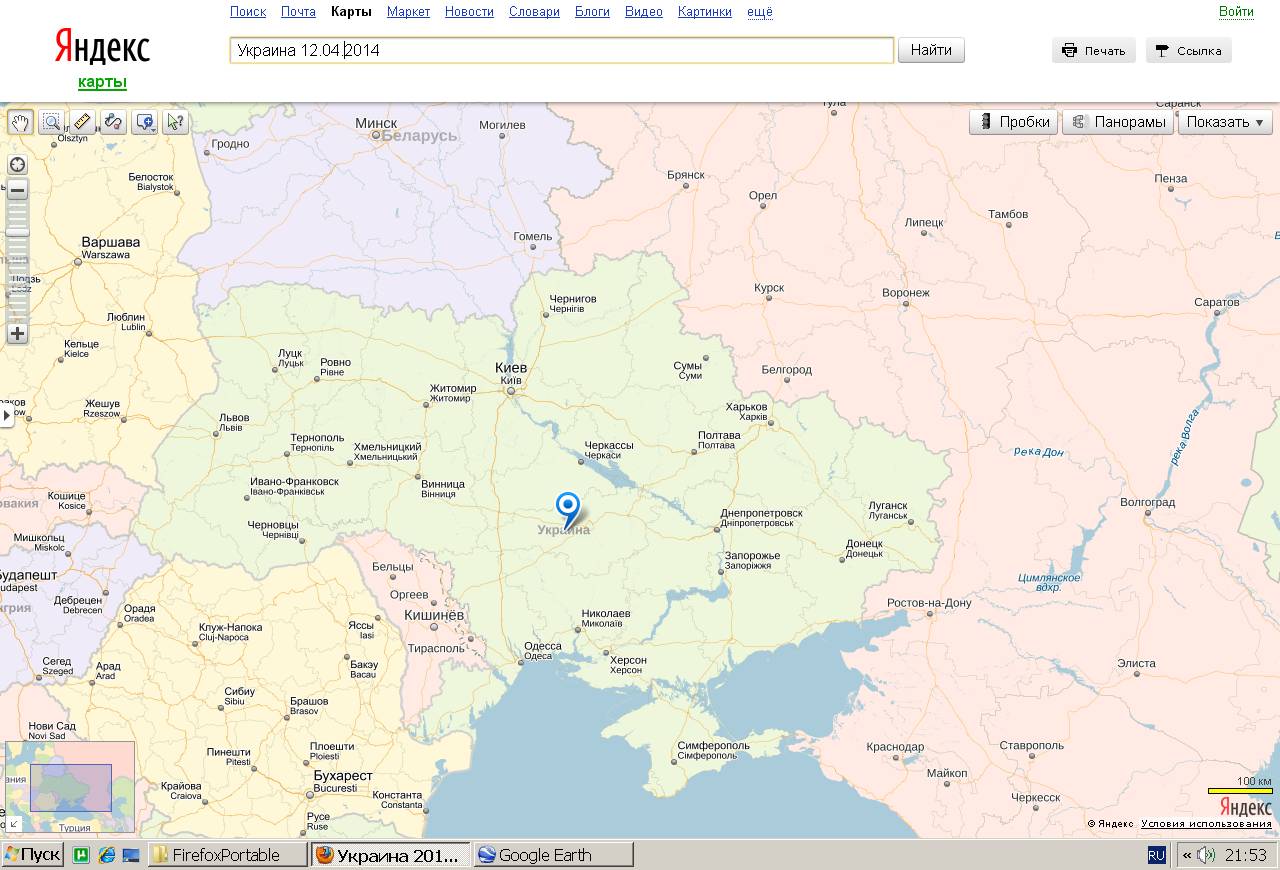
Task: Click the volume tray icon
Action: coord(1205,855)
